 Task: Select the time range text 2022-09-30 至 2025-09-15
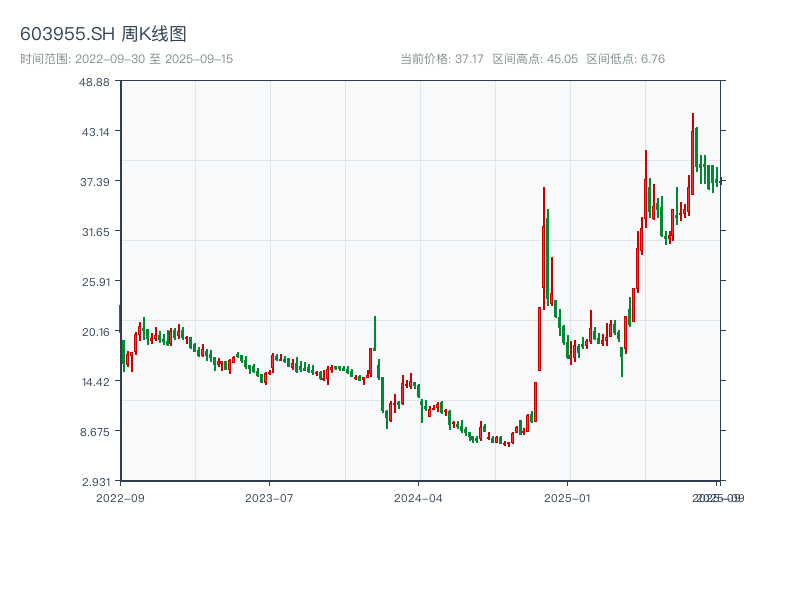[x=154, y=59]
